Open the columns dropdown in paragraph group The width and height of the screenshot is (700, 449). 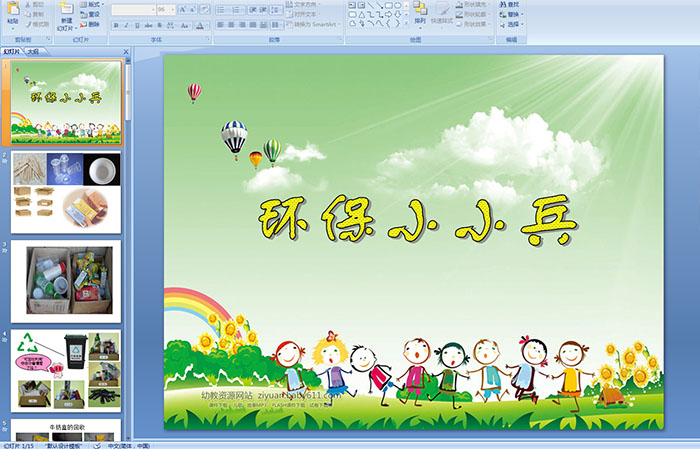coord(277,25)
